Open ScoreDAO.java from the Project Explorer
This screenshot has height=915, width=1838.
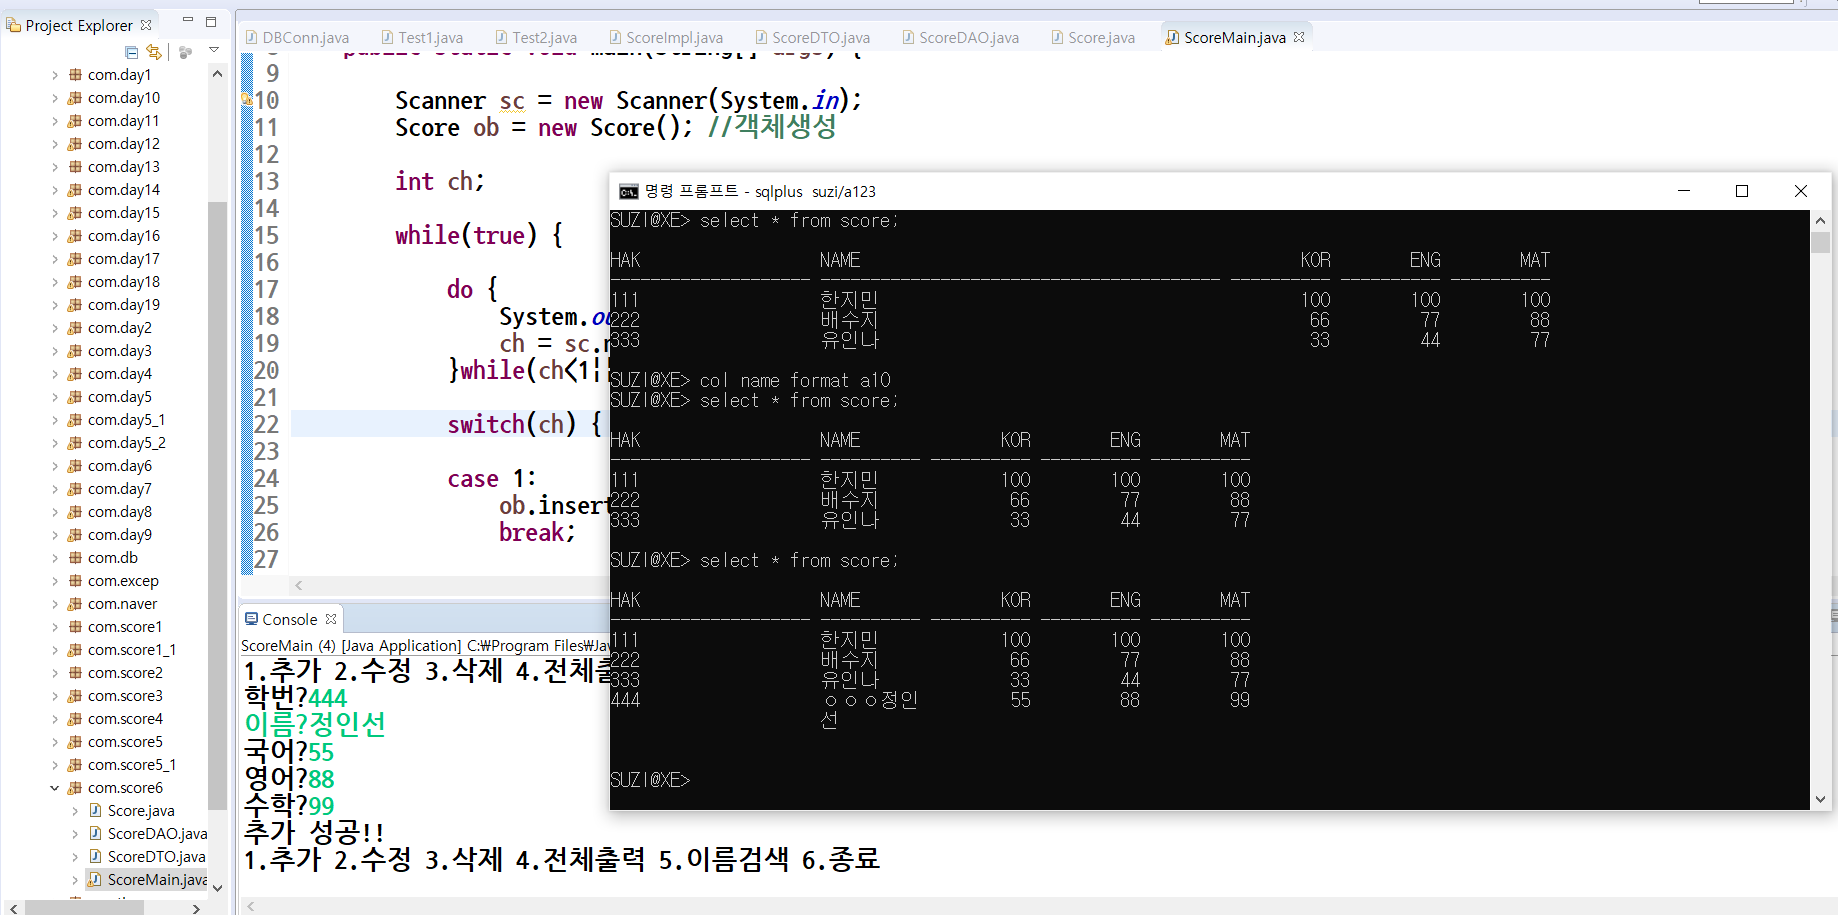(155, 833)
